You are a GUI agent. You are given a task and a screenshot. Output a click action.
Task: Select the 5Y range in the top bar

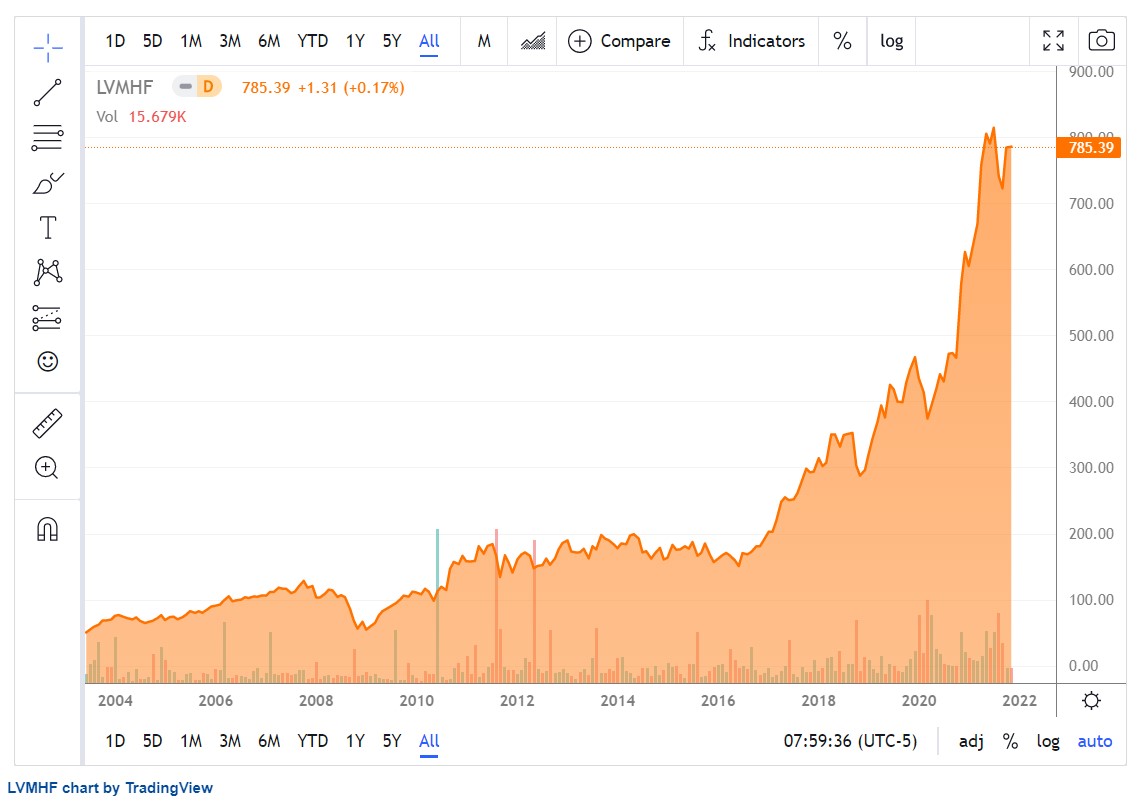click(392, 41)
